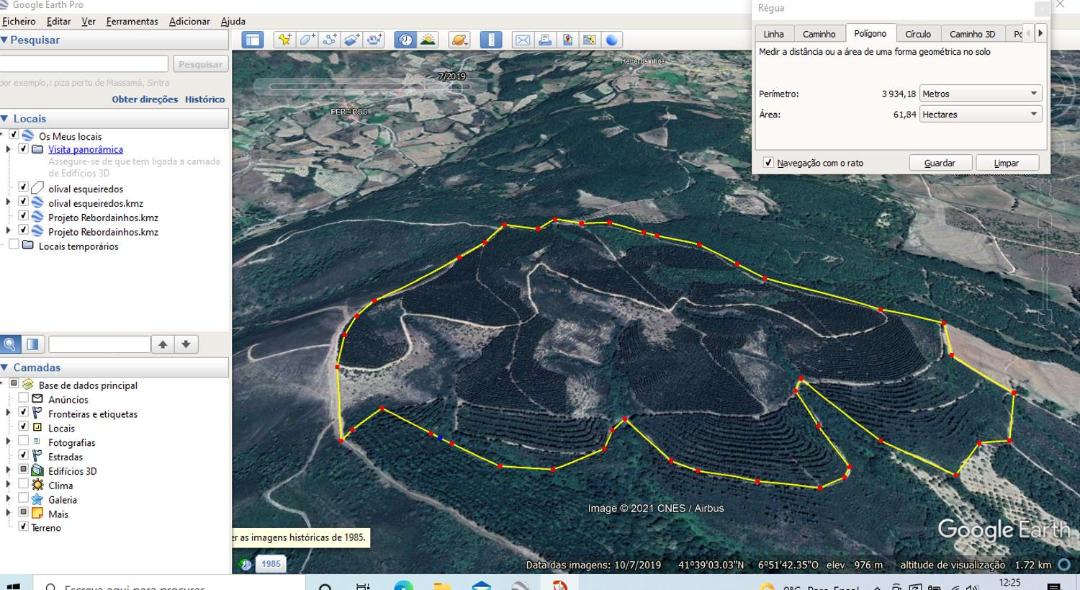Viewport: 1080px width, 590px height.
Task: Show historical imagery clock tool
Action: pyautogui.click(x=405, y=40)
